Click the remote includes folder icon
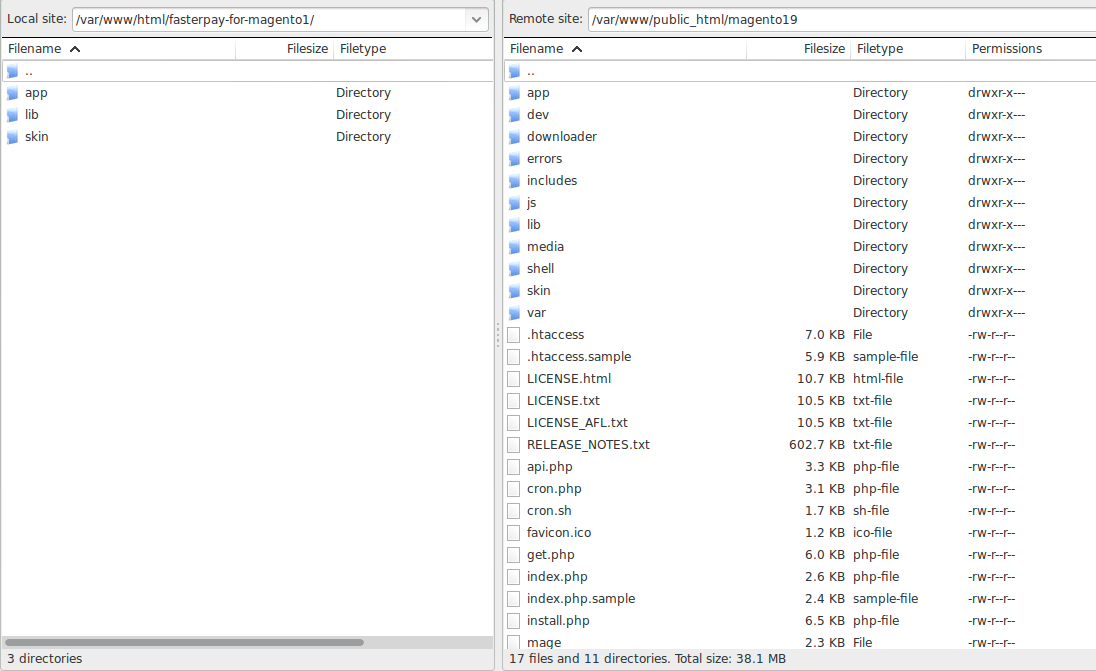This screenshot has height=671, width=1096. coord(514,181)
